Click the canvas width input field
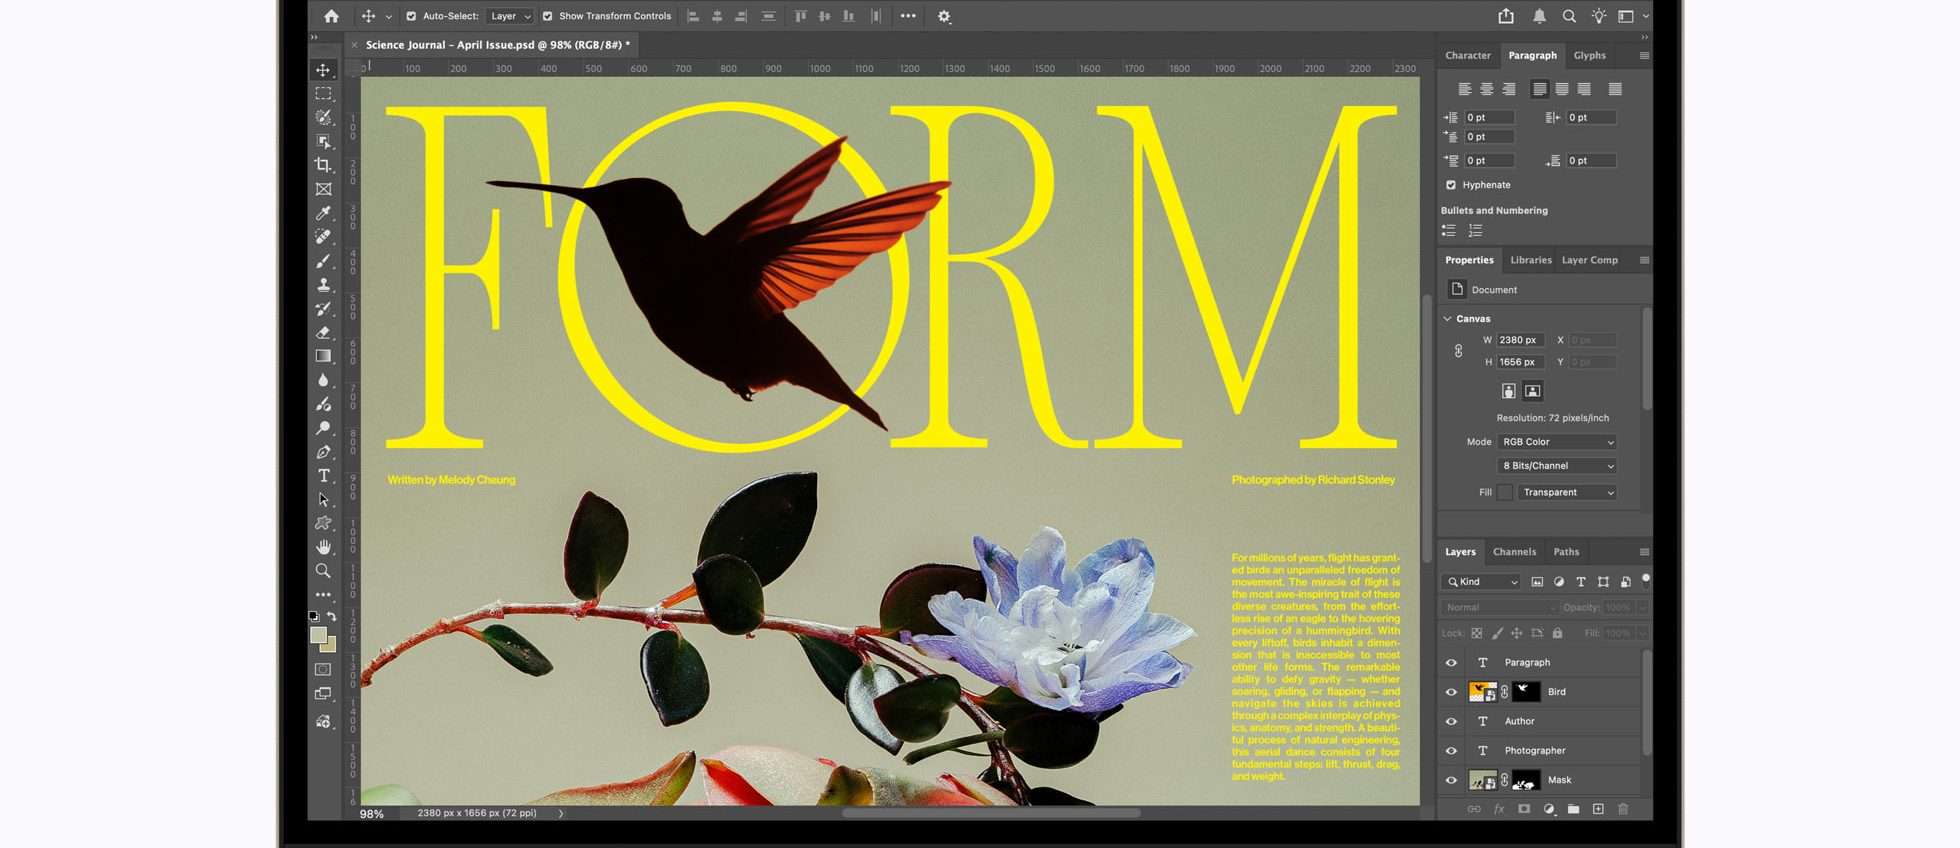Image resolution: width=1960 pixels, height=848 pixels. (1520, 340)
